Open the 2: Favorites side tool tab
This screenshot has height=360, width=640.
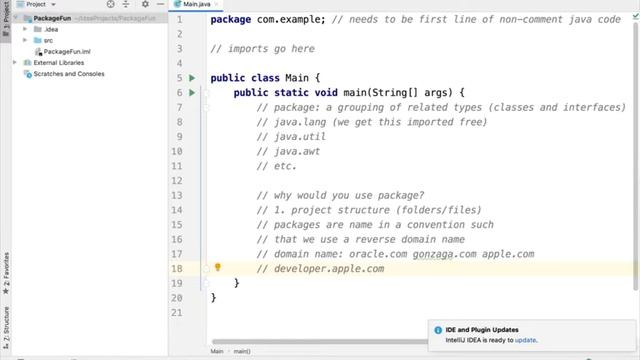click(x=6, y=273)
